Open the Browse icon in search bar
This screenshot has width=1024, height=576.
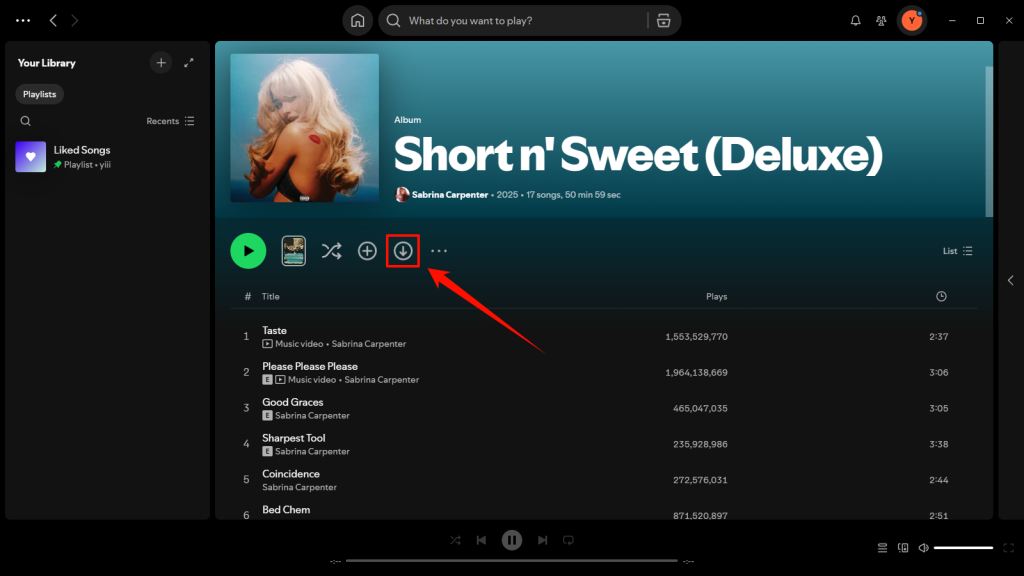664,21
